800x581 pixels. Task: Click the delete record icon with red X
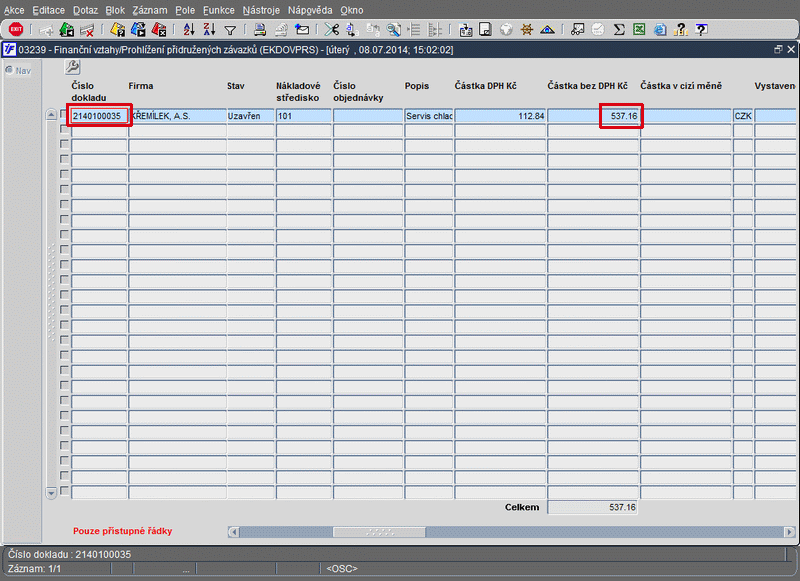coord(87,30)
